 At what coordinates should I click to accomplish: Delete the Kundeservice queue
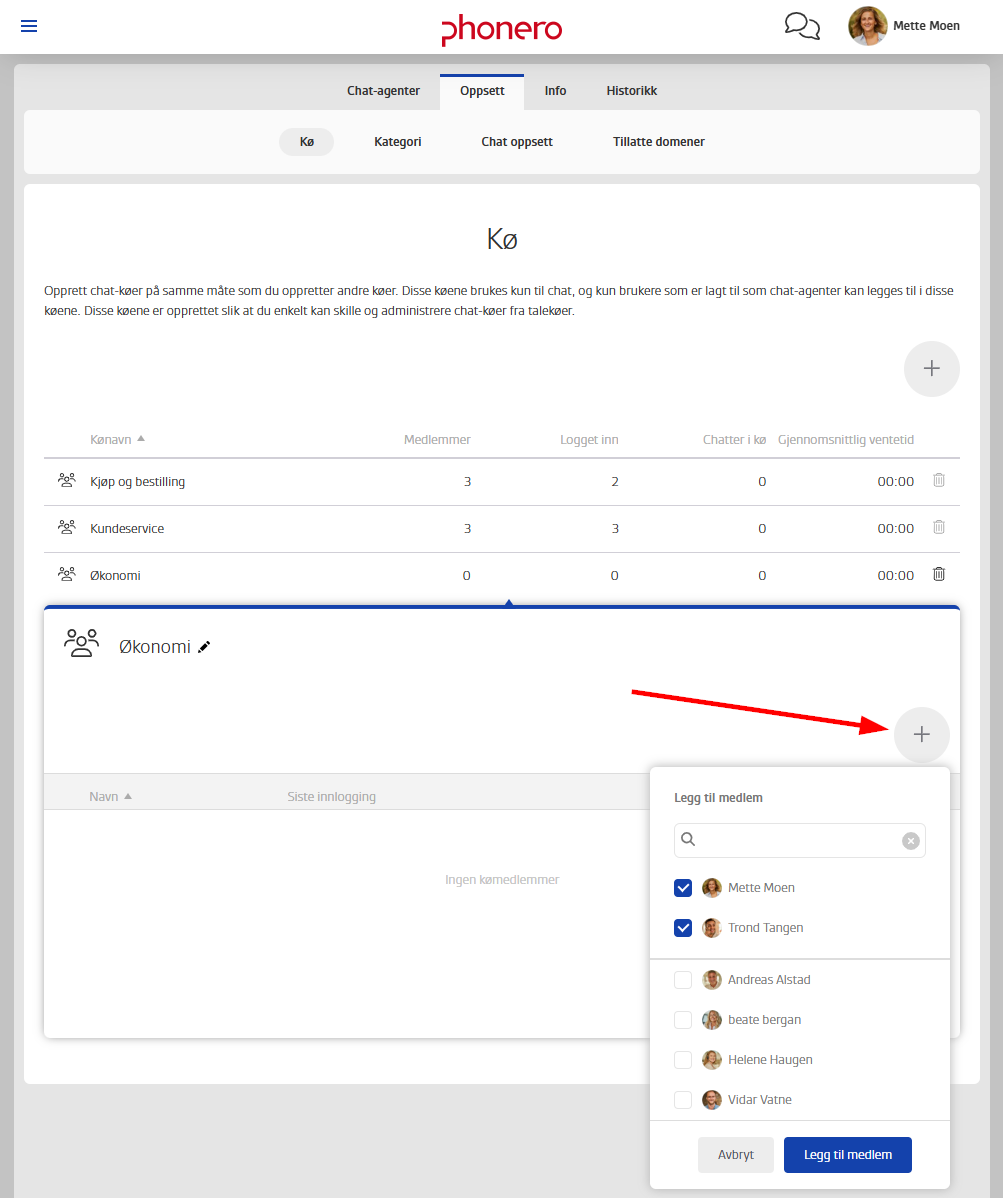point(939,527)
